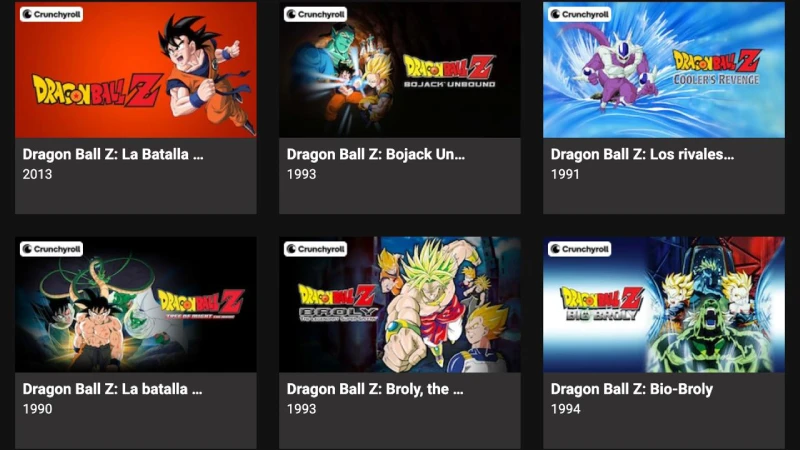This screenshot has height=450, width=800.
Task: Click Crunchyroll badge on Bojack Unbound poster
Action: (315, 14)
